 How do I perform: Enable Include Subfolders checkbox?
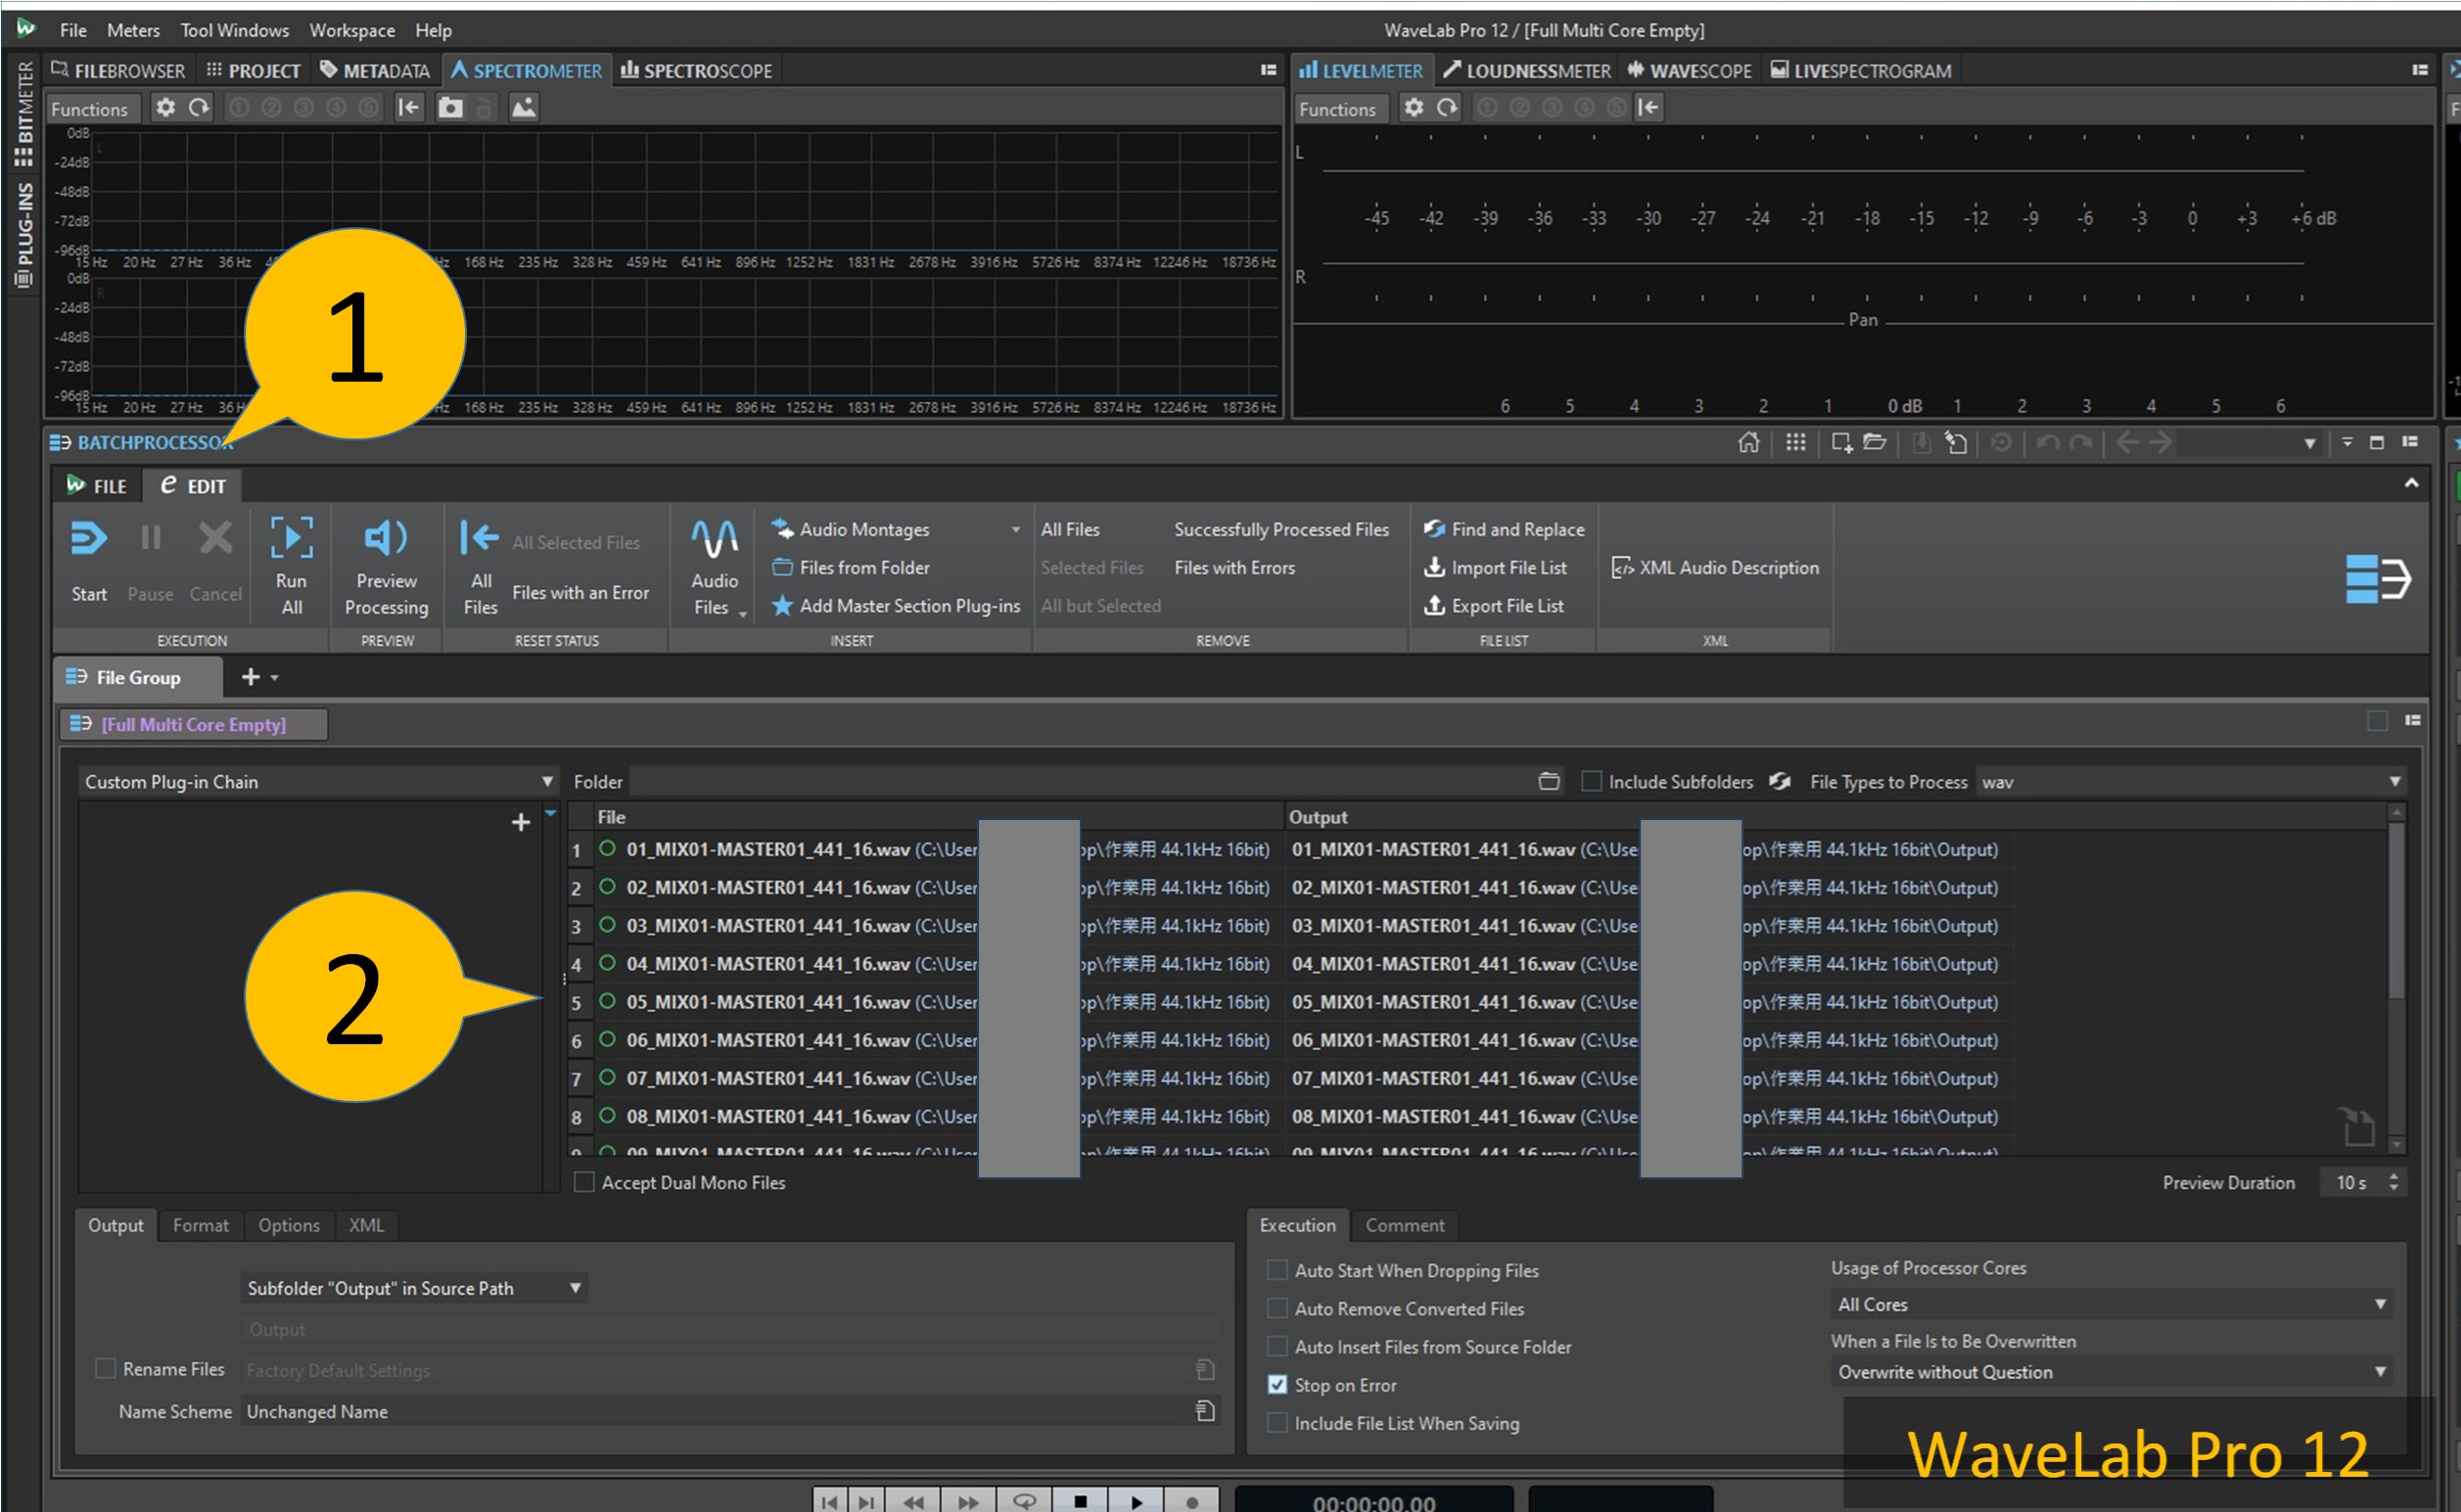pos(1591,781)
